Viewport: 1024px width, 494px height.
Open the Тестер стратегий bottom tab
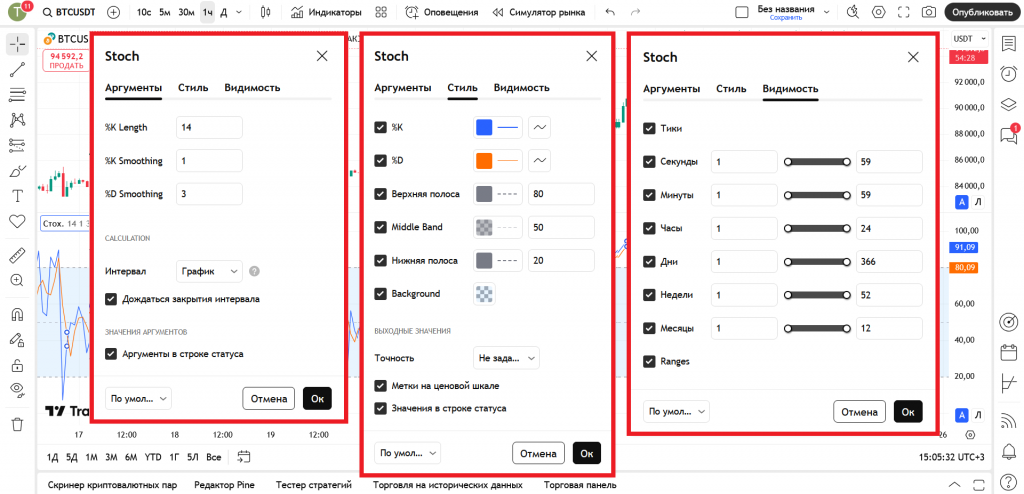tap(314, 486)
